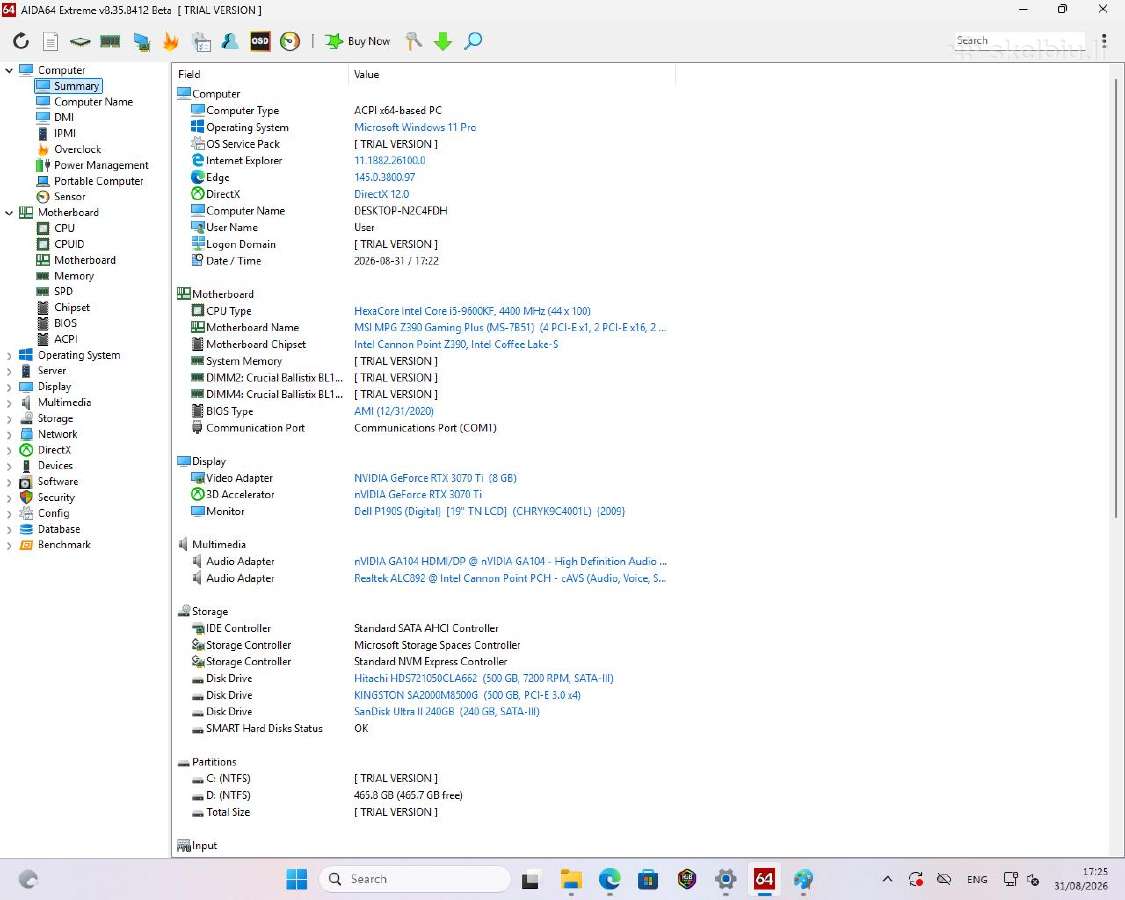Open Microsoft Store from the taskbar
The width and height of the screenshot is (1125, 900).
point(648,879)
